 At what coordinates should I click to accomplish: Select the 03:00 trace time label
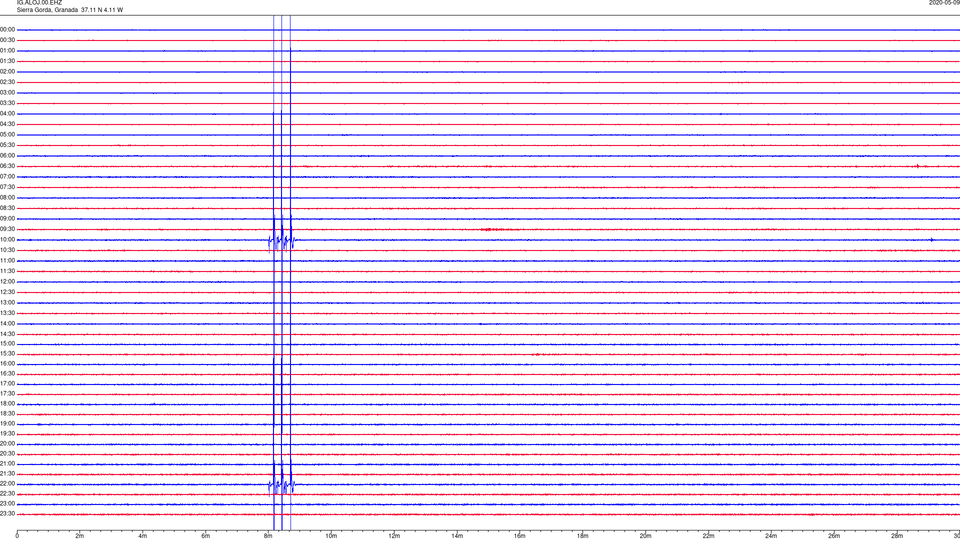[7, 92]
